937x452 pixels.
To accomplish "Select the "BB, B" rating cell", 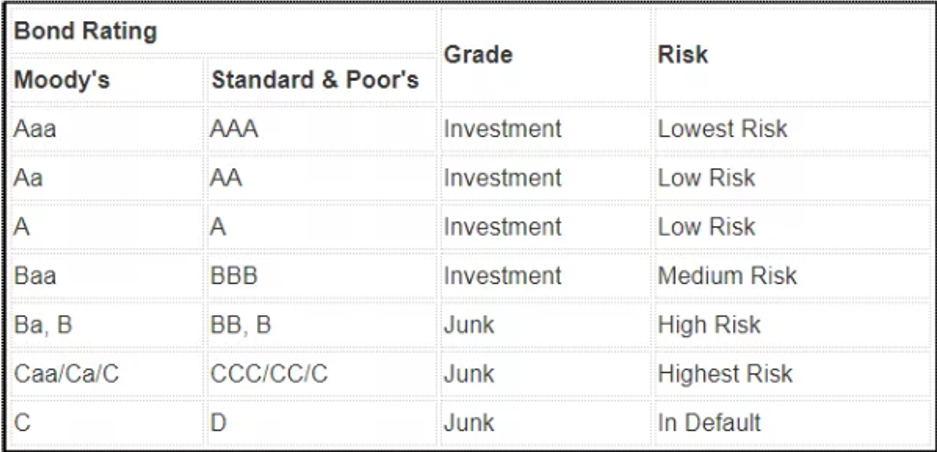I will click(x=241, y=325).
